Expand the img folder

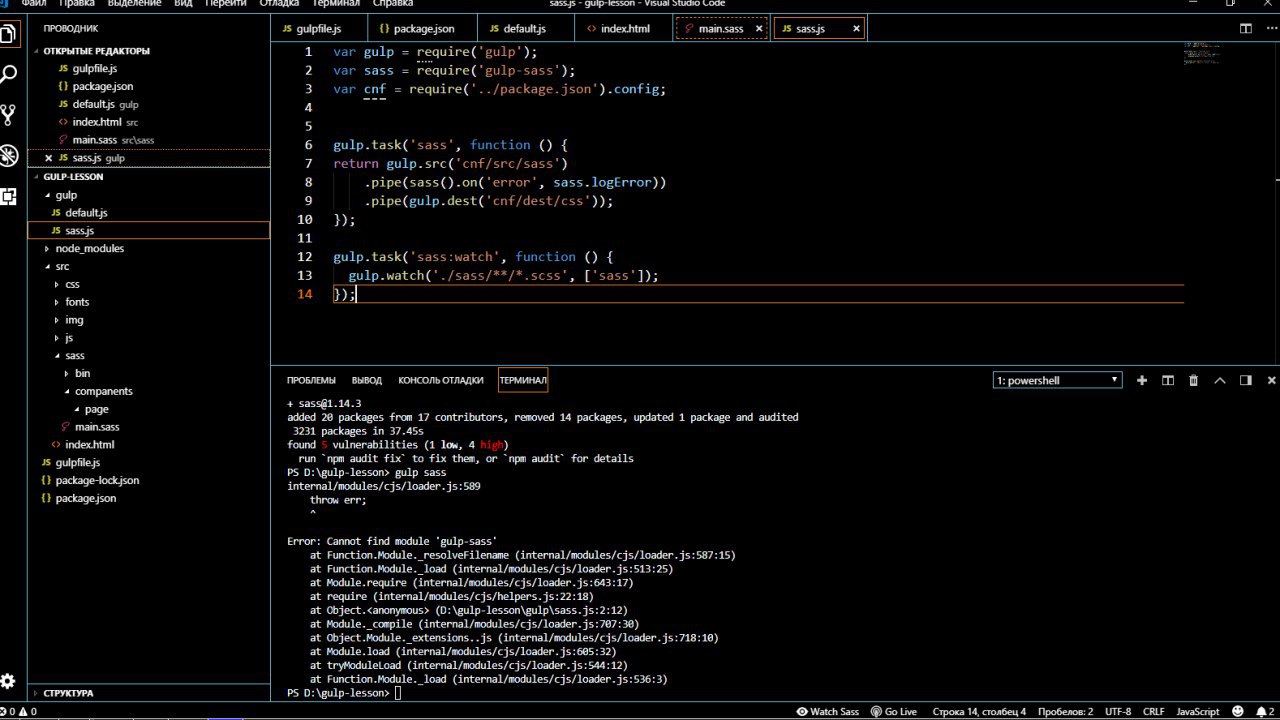pyautogui.click(x=74, y=320)
